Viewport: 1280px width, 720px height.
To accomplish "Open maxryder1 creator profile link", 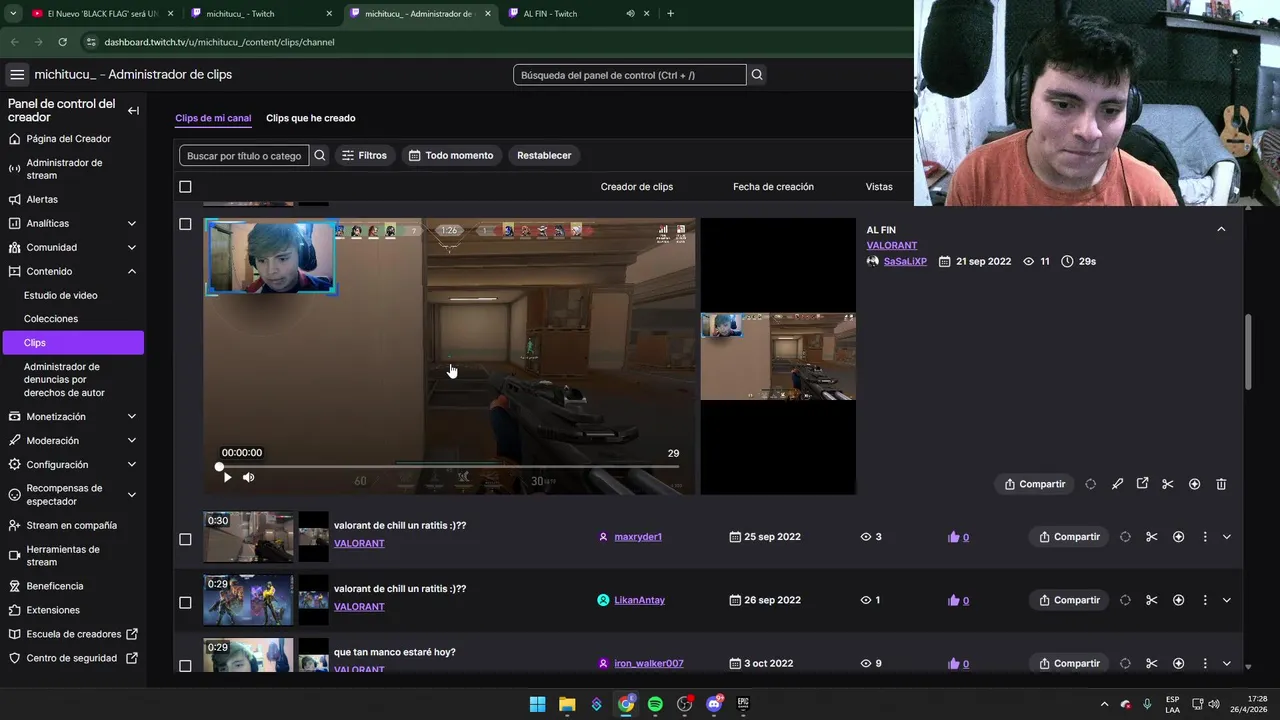I will 638,537.
